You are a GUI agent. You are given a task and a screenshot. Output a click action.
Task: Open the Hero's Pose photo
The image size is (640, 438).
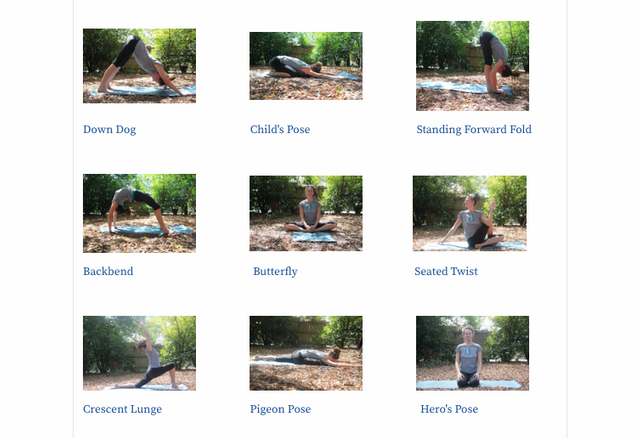pos(472,353)
